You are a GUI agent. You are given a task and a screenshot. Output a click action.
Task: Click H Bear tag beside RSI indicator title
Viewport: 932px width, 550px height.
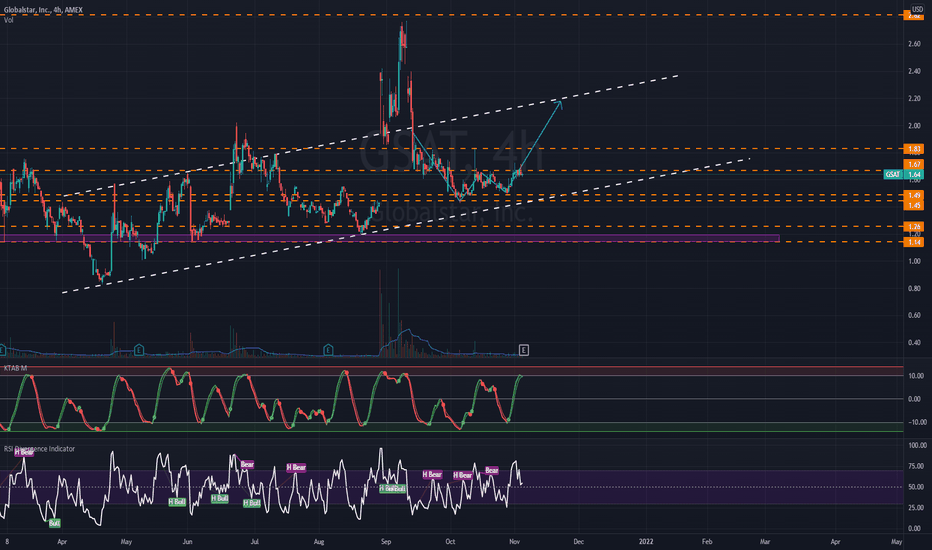[x=24, y=452]
